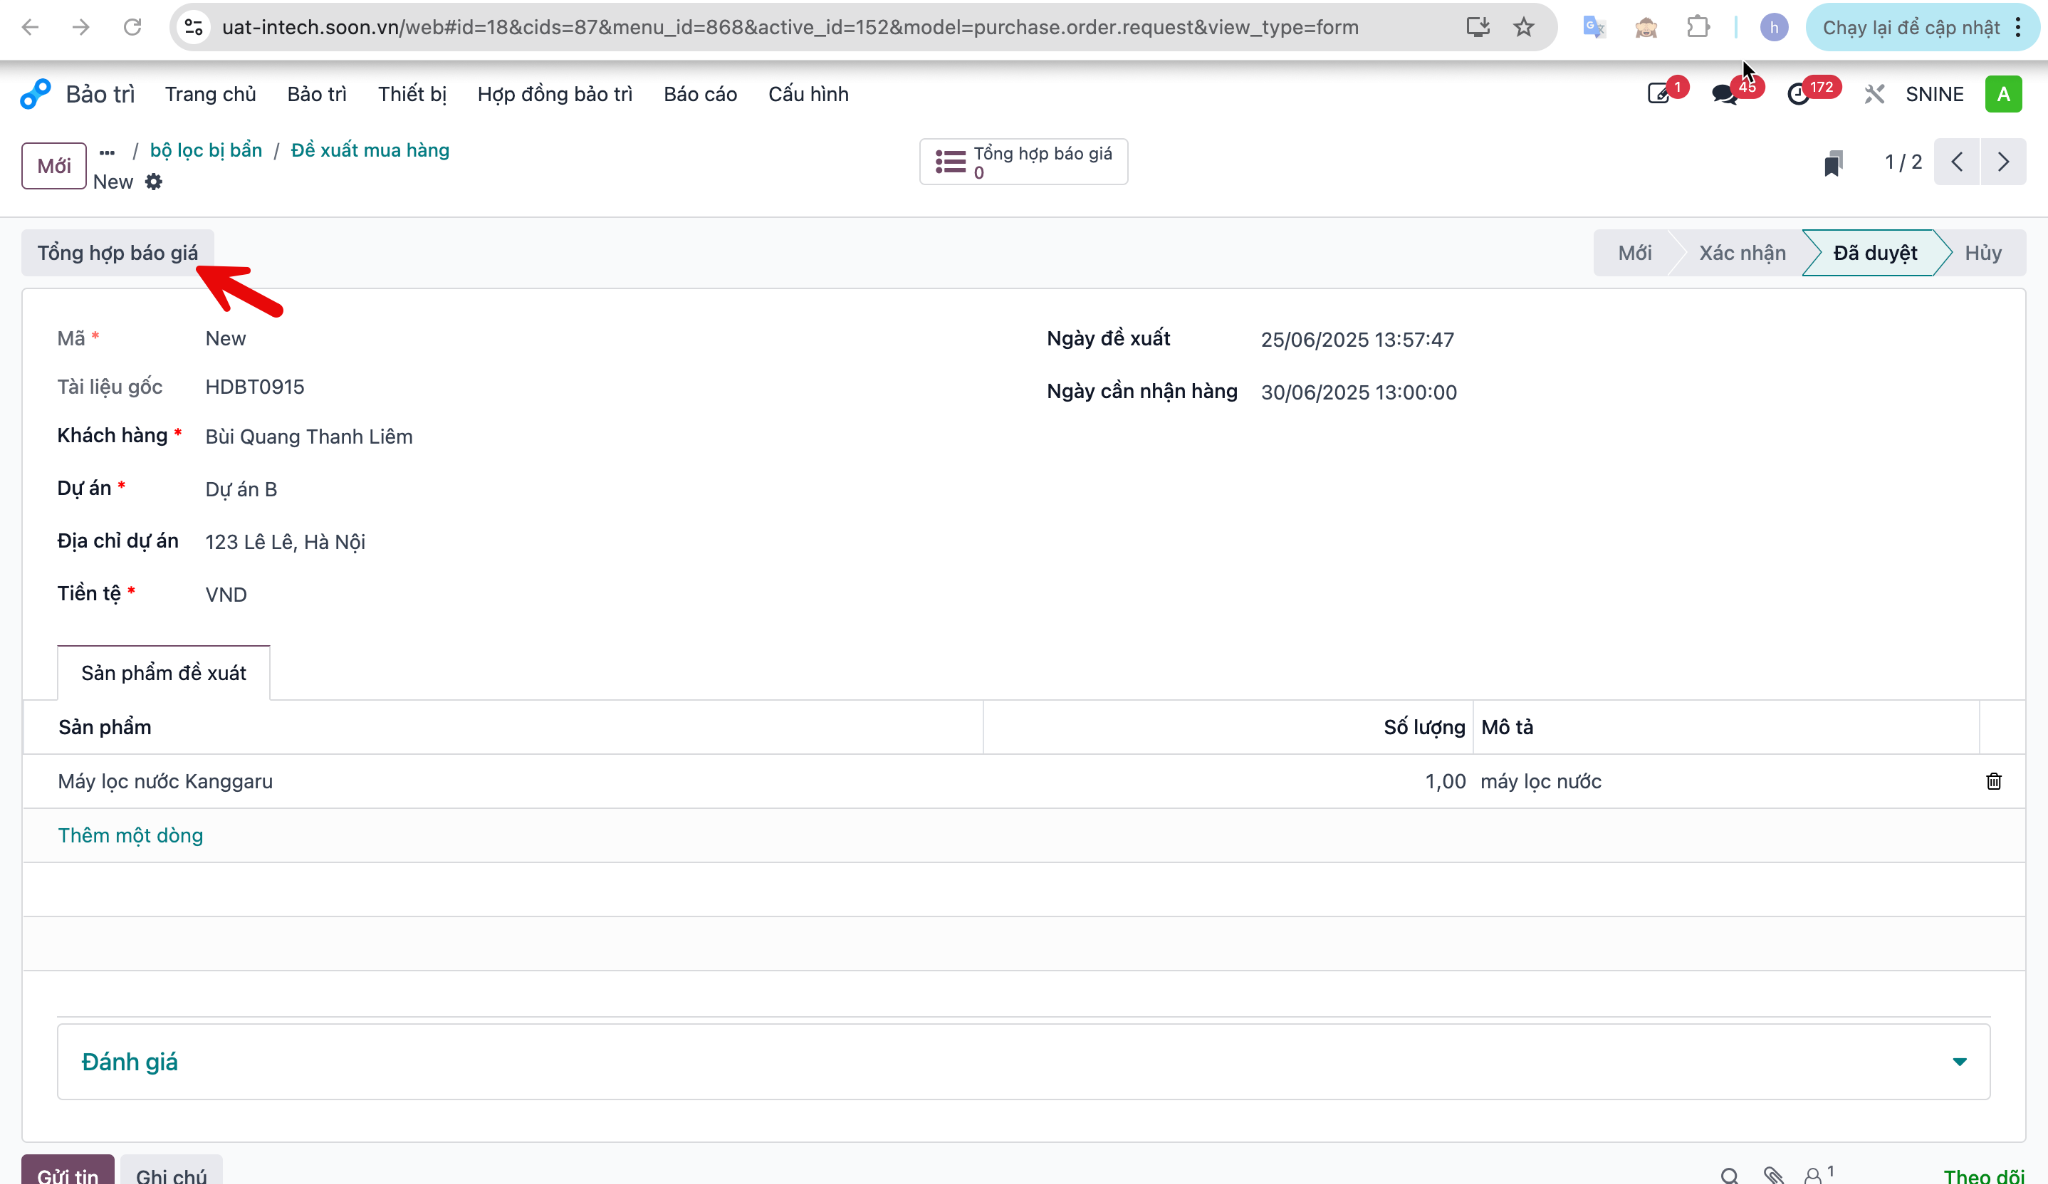This screenshot has width=2048, height=1184.
Task: Click the Thêm một dòng link
Action: tap(130, 836)
